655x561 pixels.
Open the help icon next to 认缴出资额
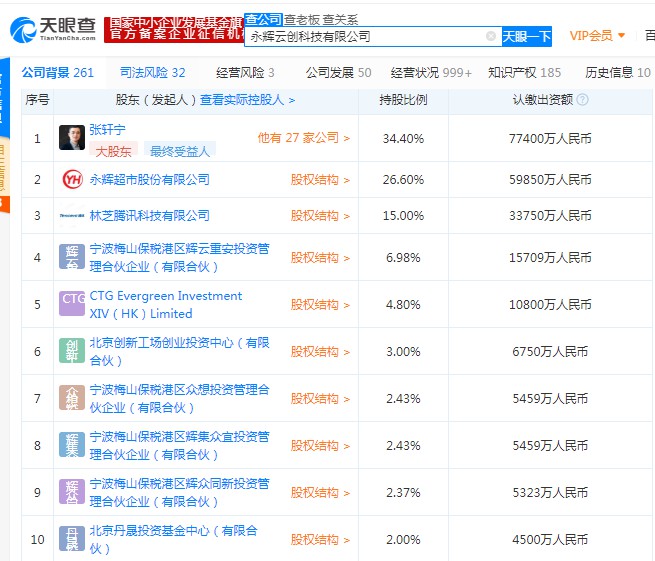click(x=582, y=99)
